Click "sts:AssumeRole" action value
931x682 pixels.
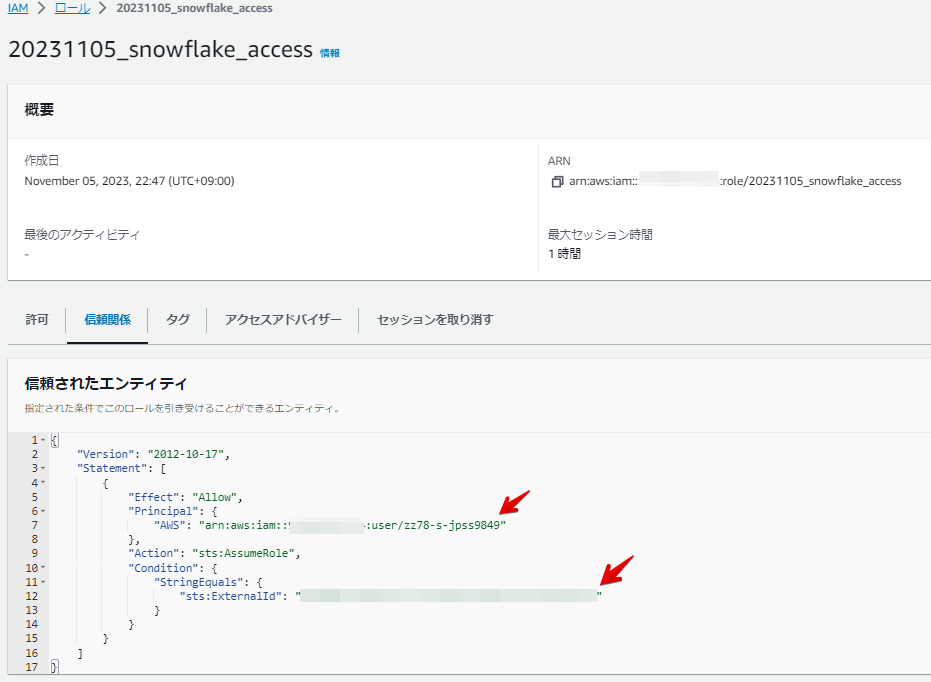[243, 553]
